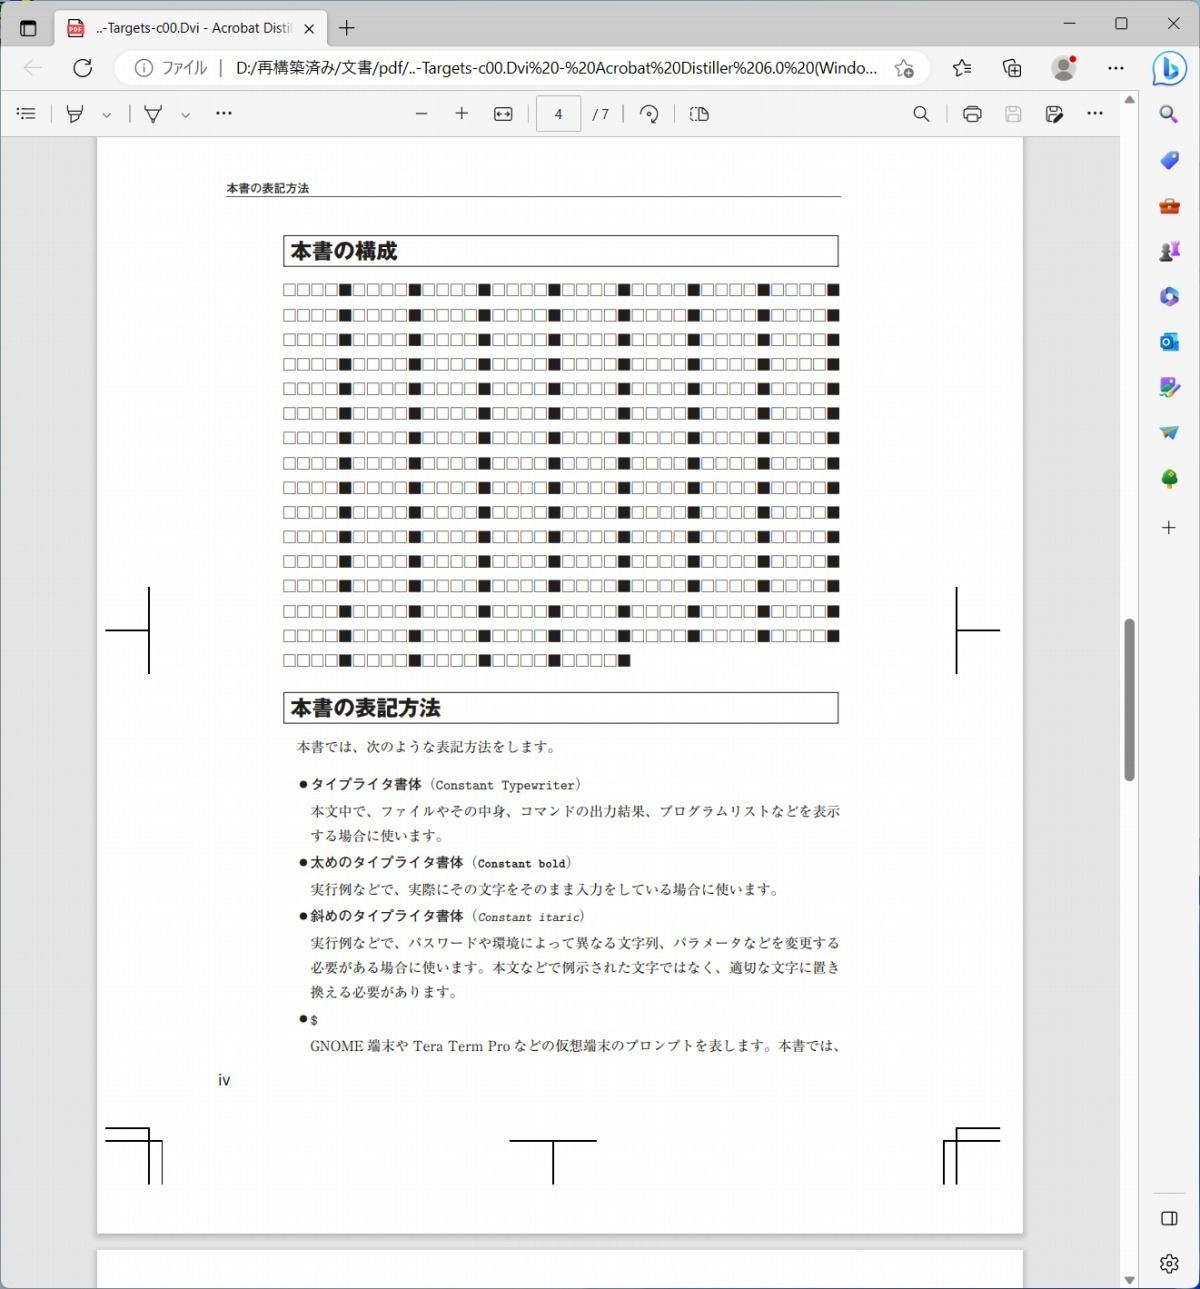Zoom out of the PDF
1200x1289 pixels.
421,114
